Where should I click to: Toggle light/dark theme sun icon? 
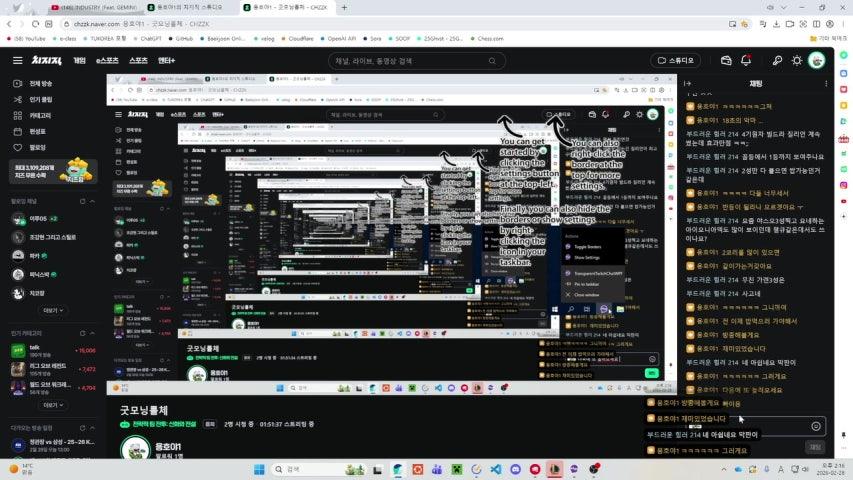796,60
